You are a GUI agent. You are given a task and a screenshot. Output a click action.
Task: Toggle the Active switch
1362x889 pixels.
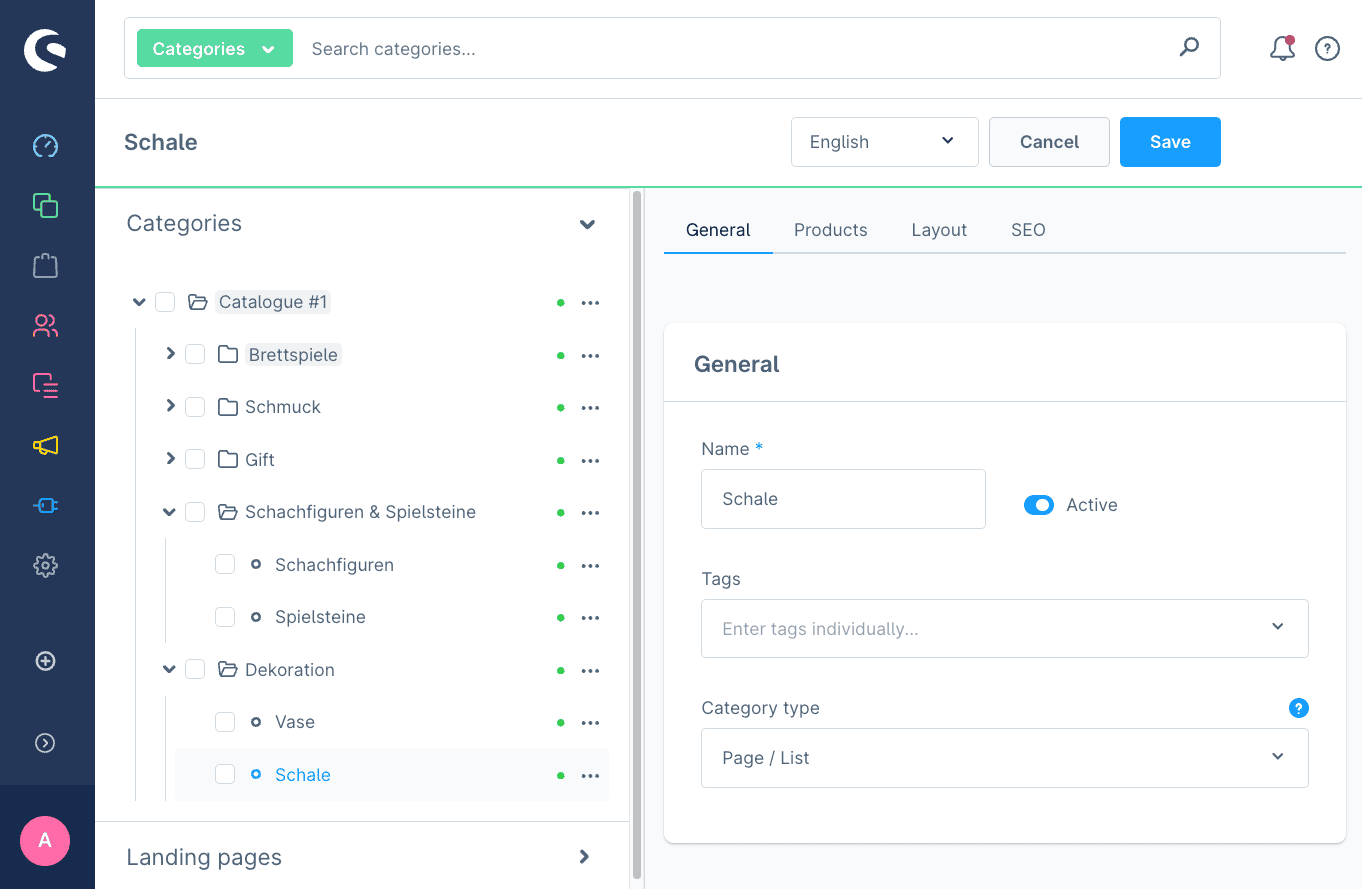[x=1039, y=505]
